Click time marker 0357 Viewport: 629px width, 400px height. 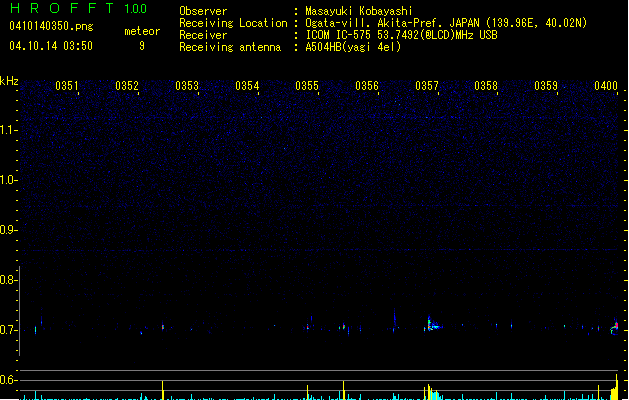(x=427, y=86)
